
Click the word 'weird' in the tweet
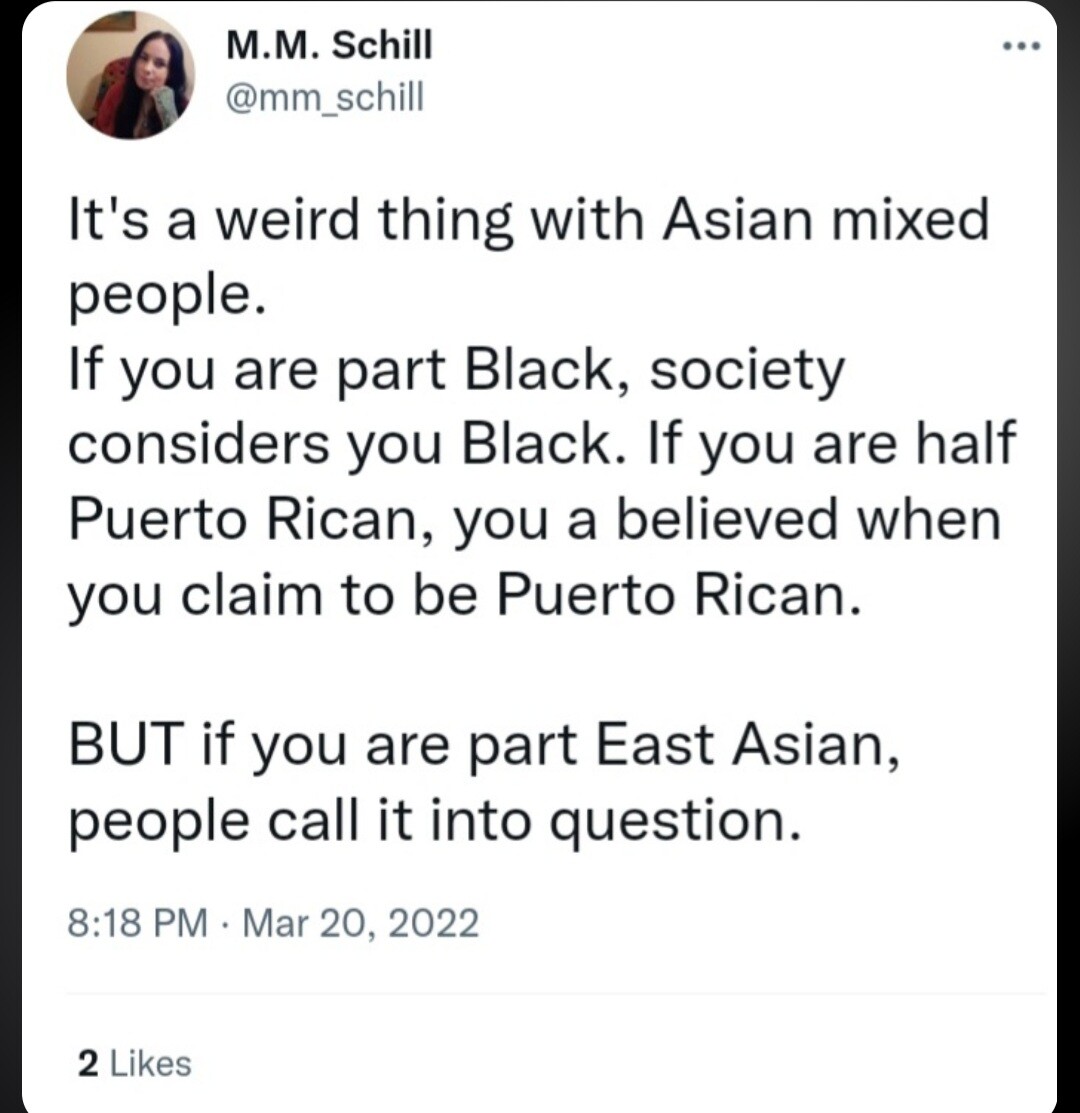tap(287, 219)
